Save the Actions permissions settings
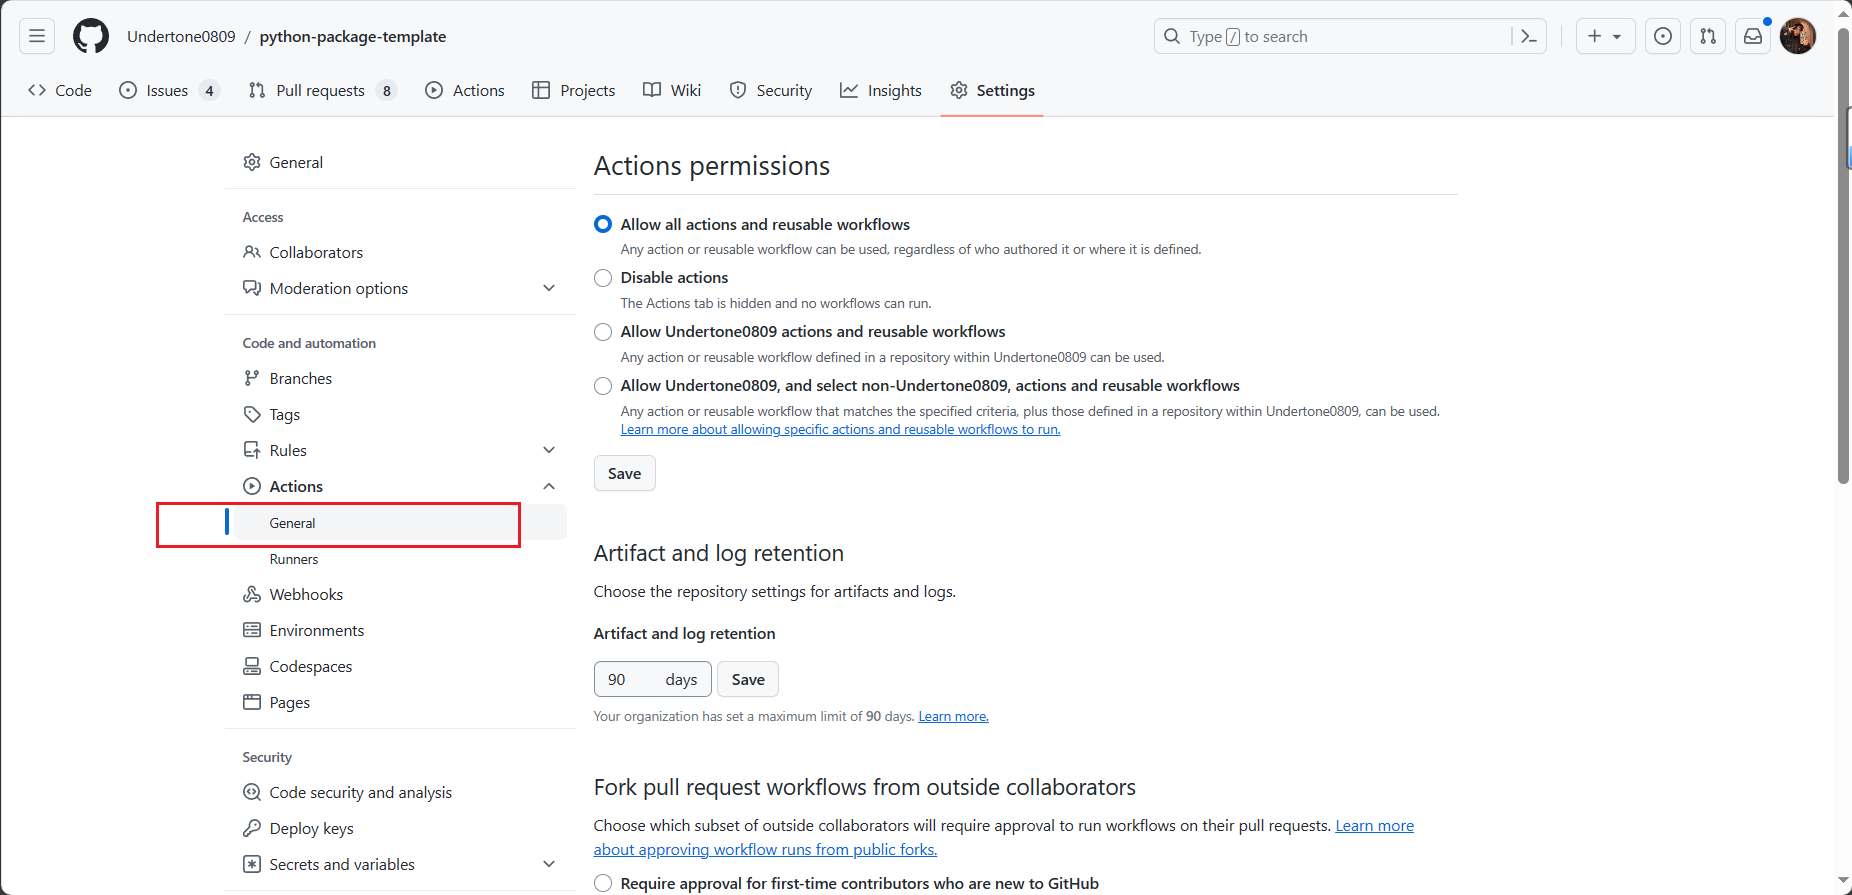 click(625, 473)
